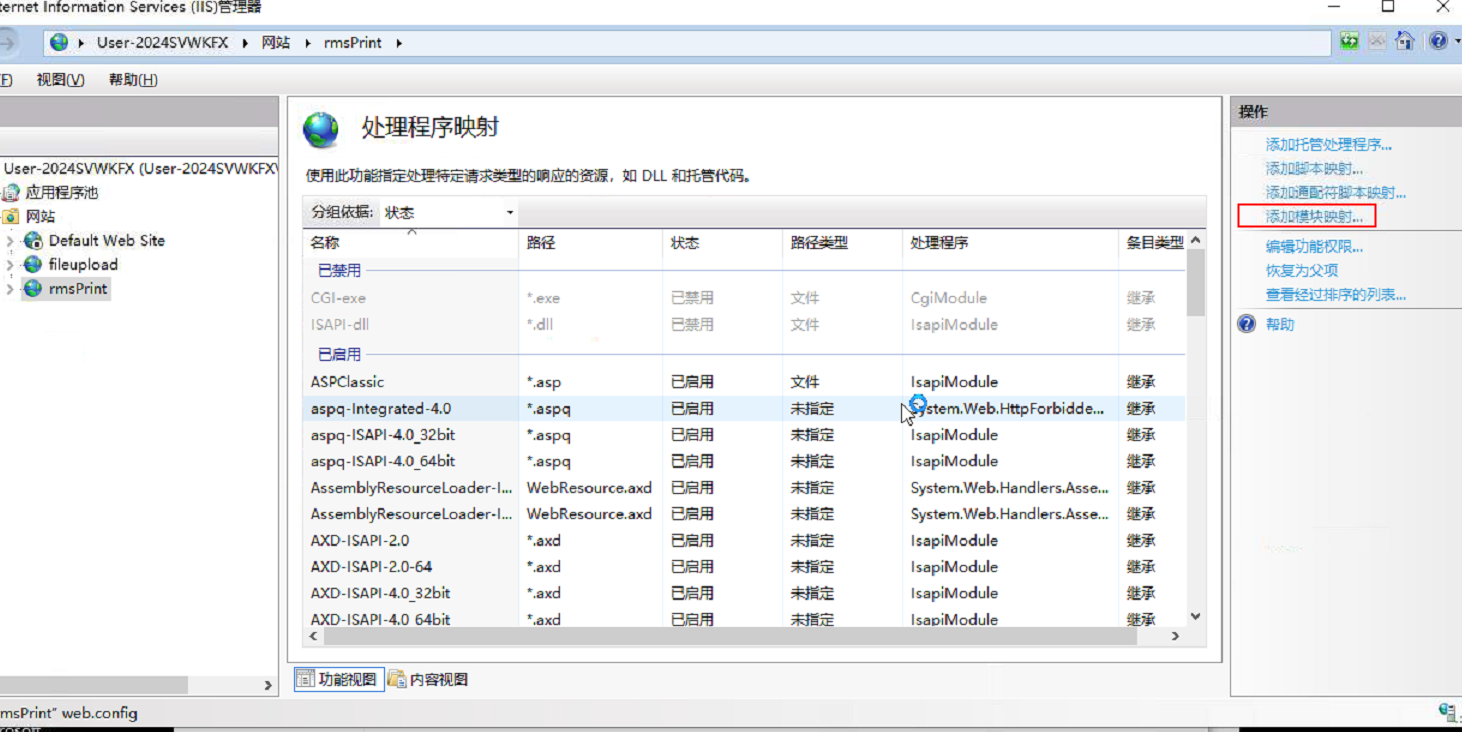Click the Default Web Site globe icon
The image size is (1462, 732).
pos(33,241)
